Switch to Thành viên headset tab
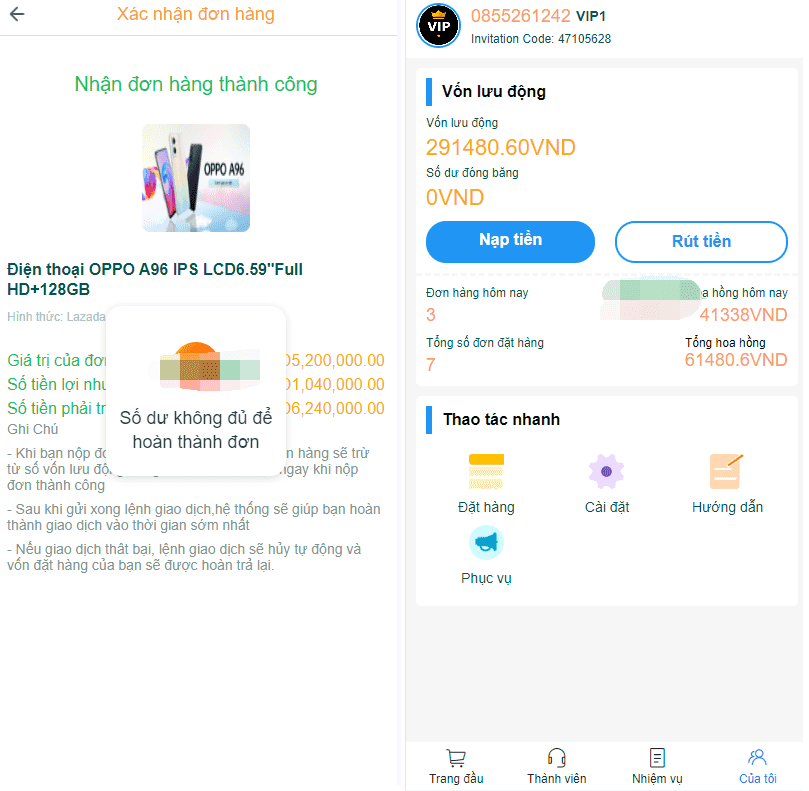 [x=557, y=767]
